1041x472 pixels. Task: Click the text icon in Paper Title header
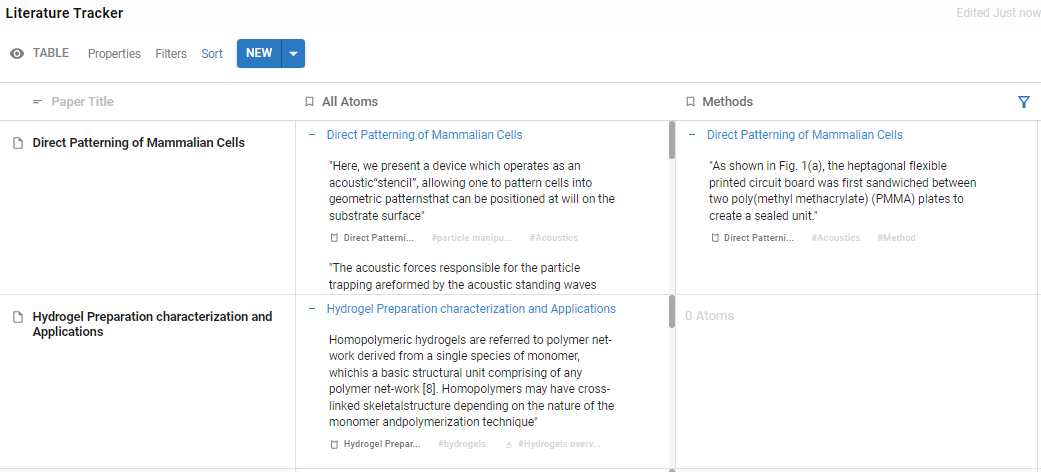(x=38, y=102)
